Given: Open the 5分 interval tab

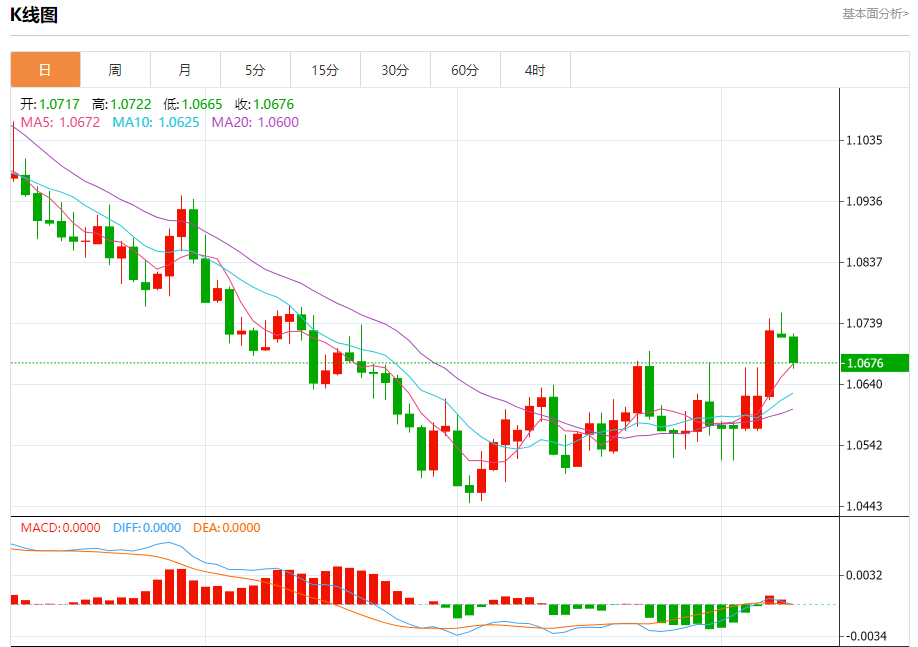Looking at the screenshot, I should coord(255,70).
